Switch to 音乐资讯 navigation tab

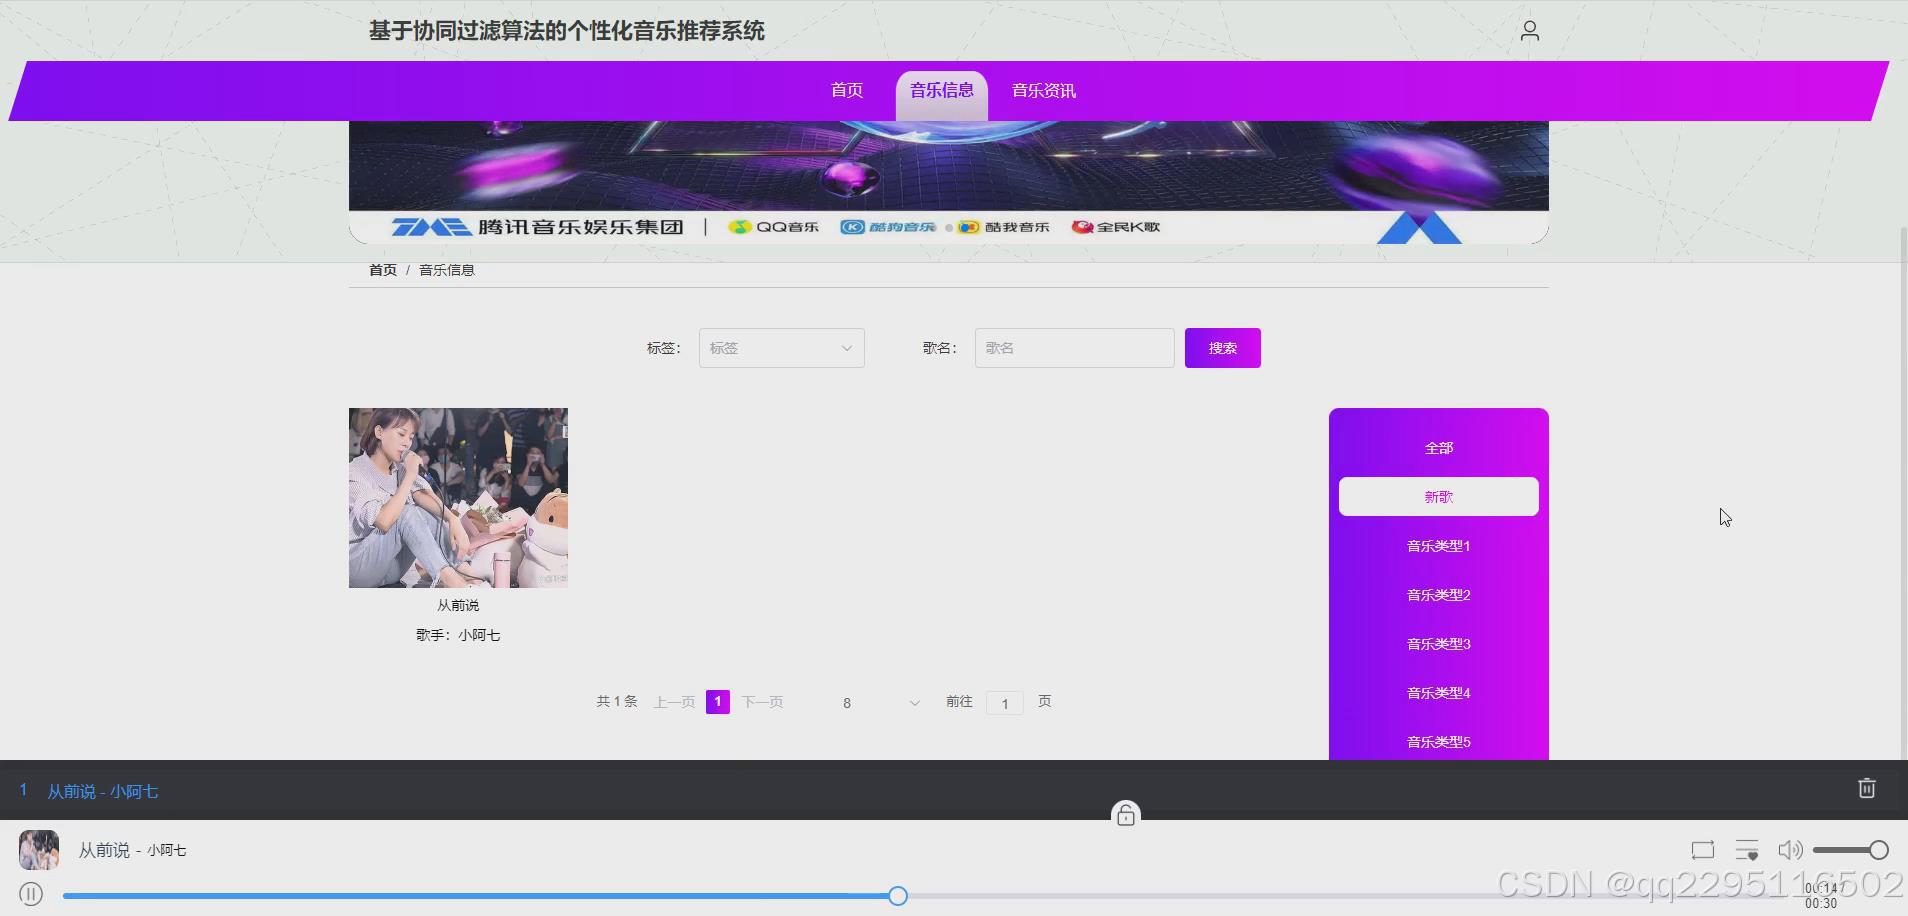1043,91
